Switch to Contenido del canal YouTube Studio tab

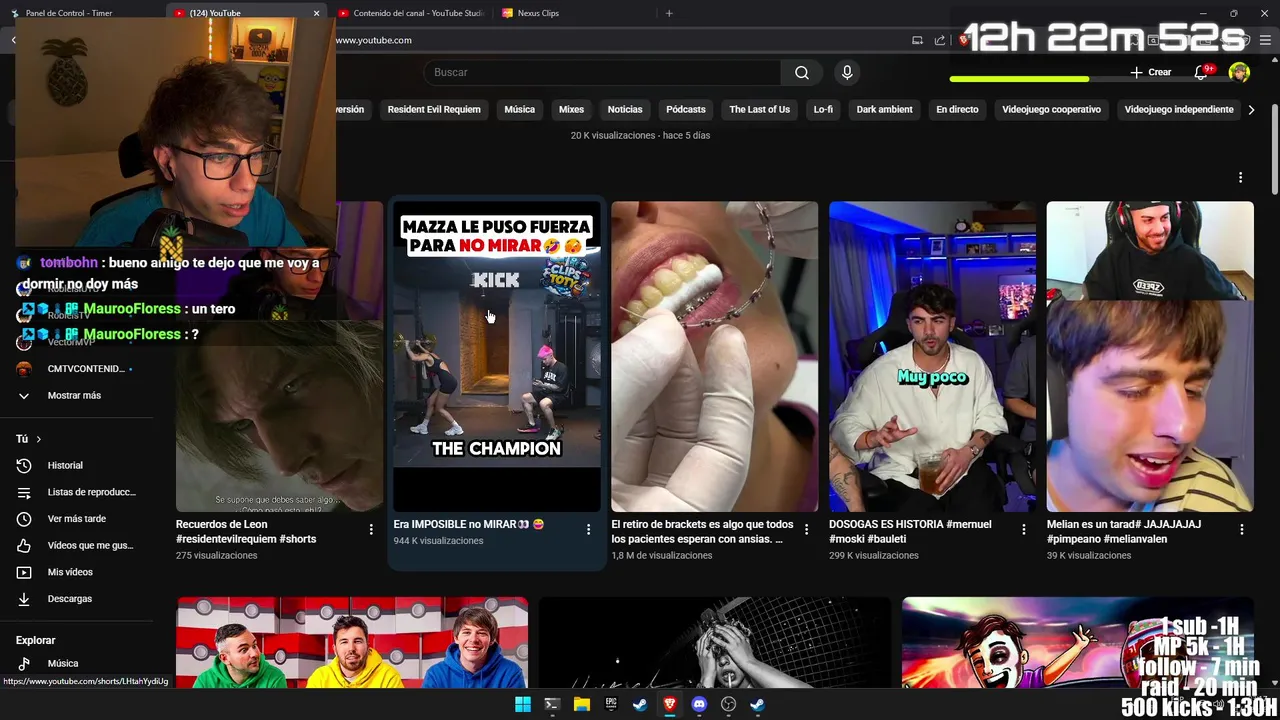pyautogui.click(x=410, y=13)
